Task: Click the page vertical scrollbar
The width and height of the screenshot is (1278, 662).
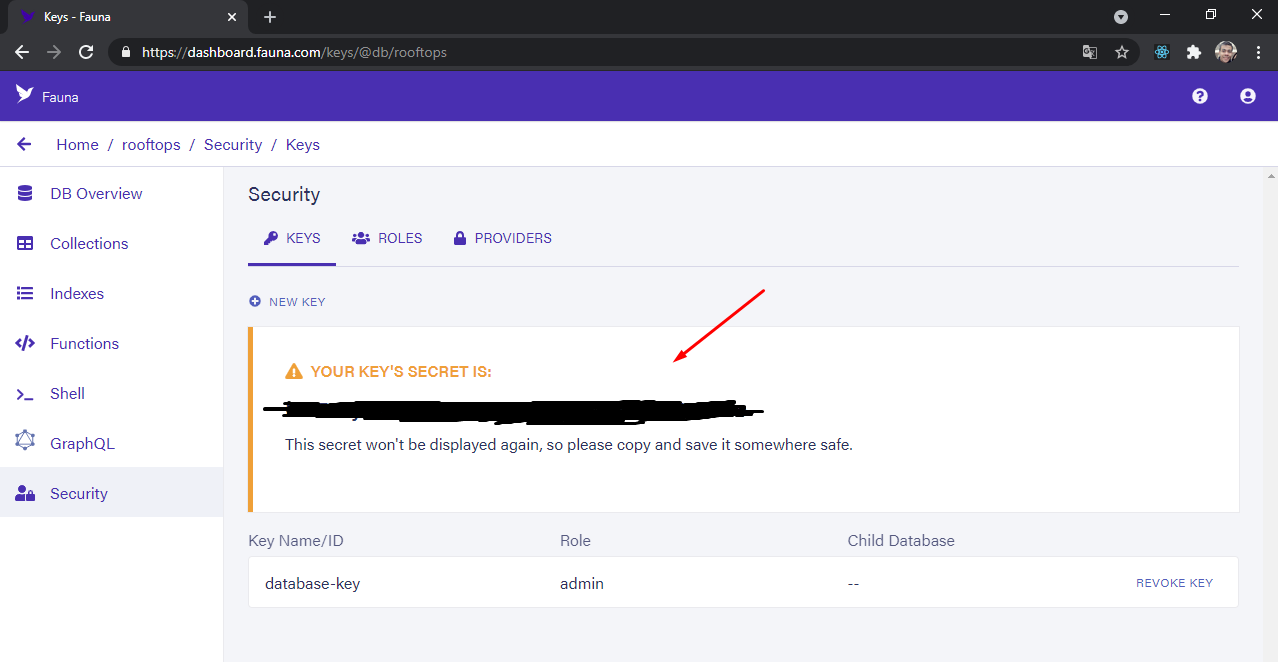Action: [1270, 414]
